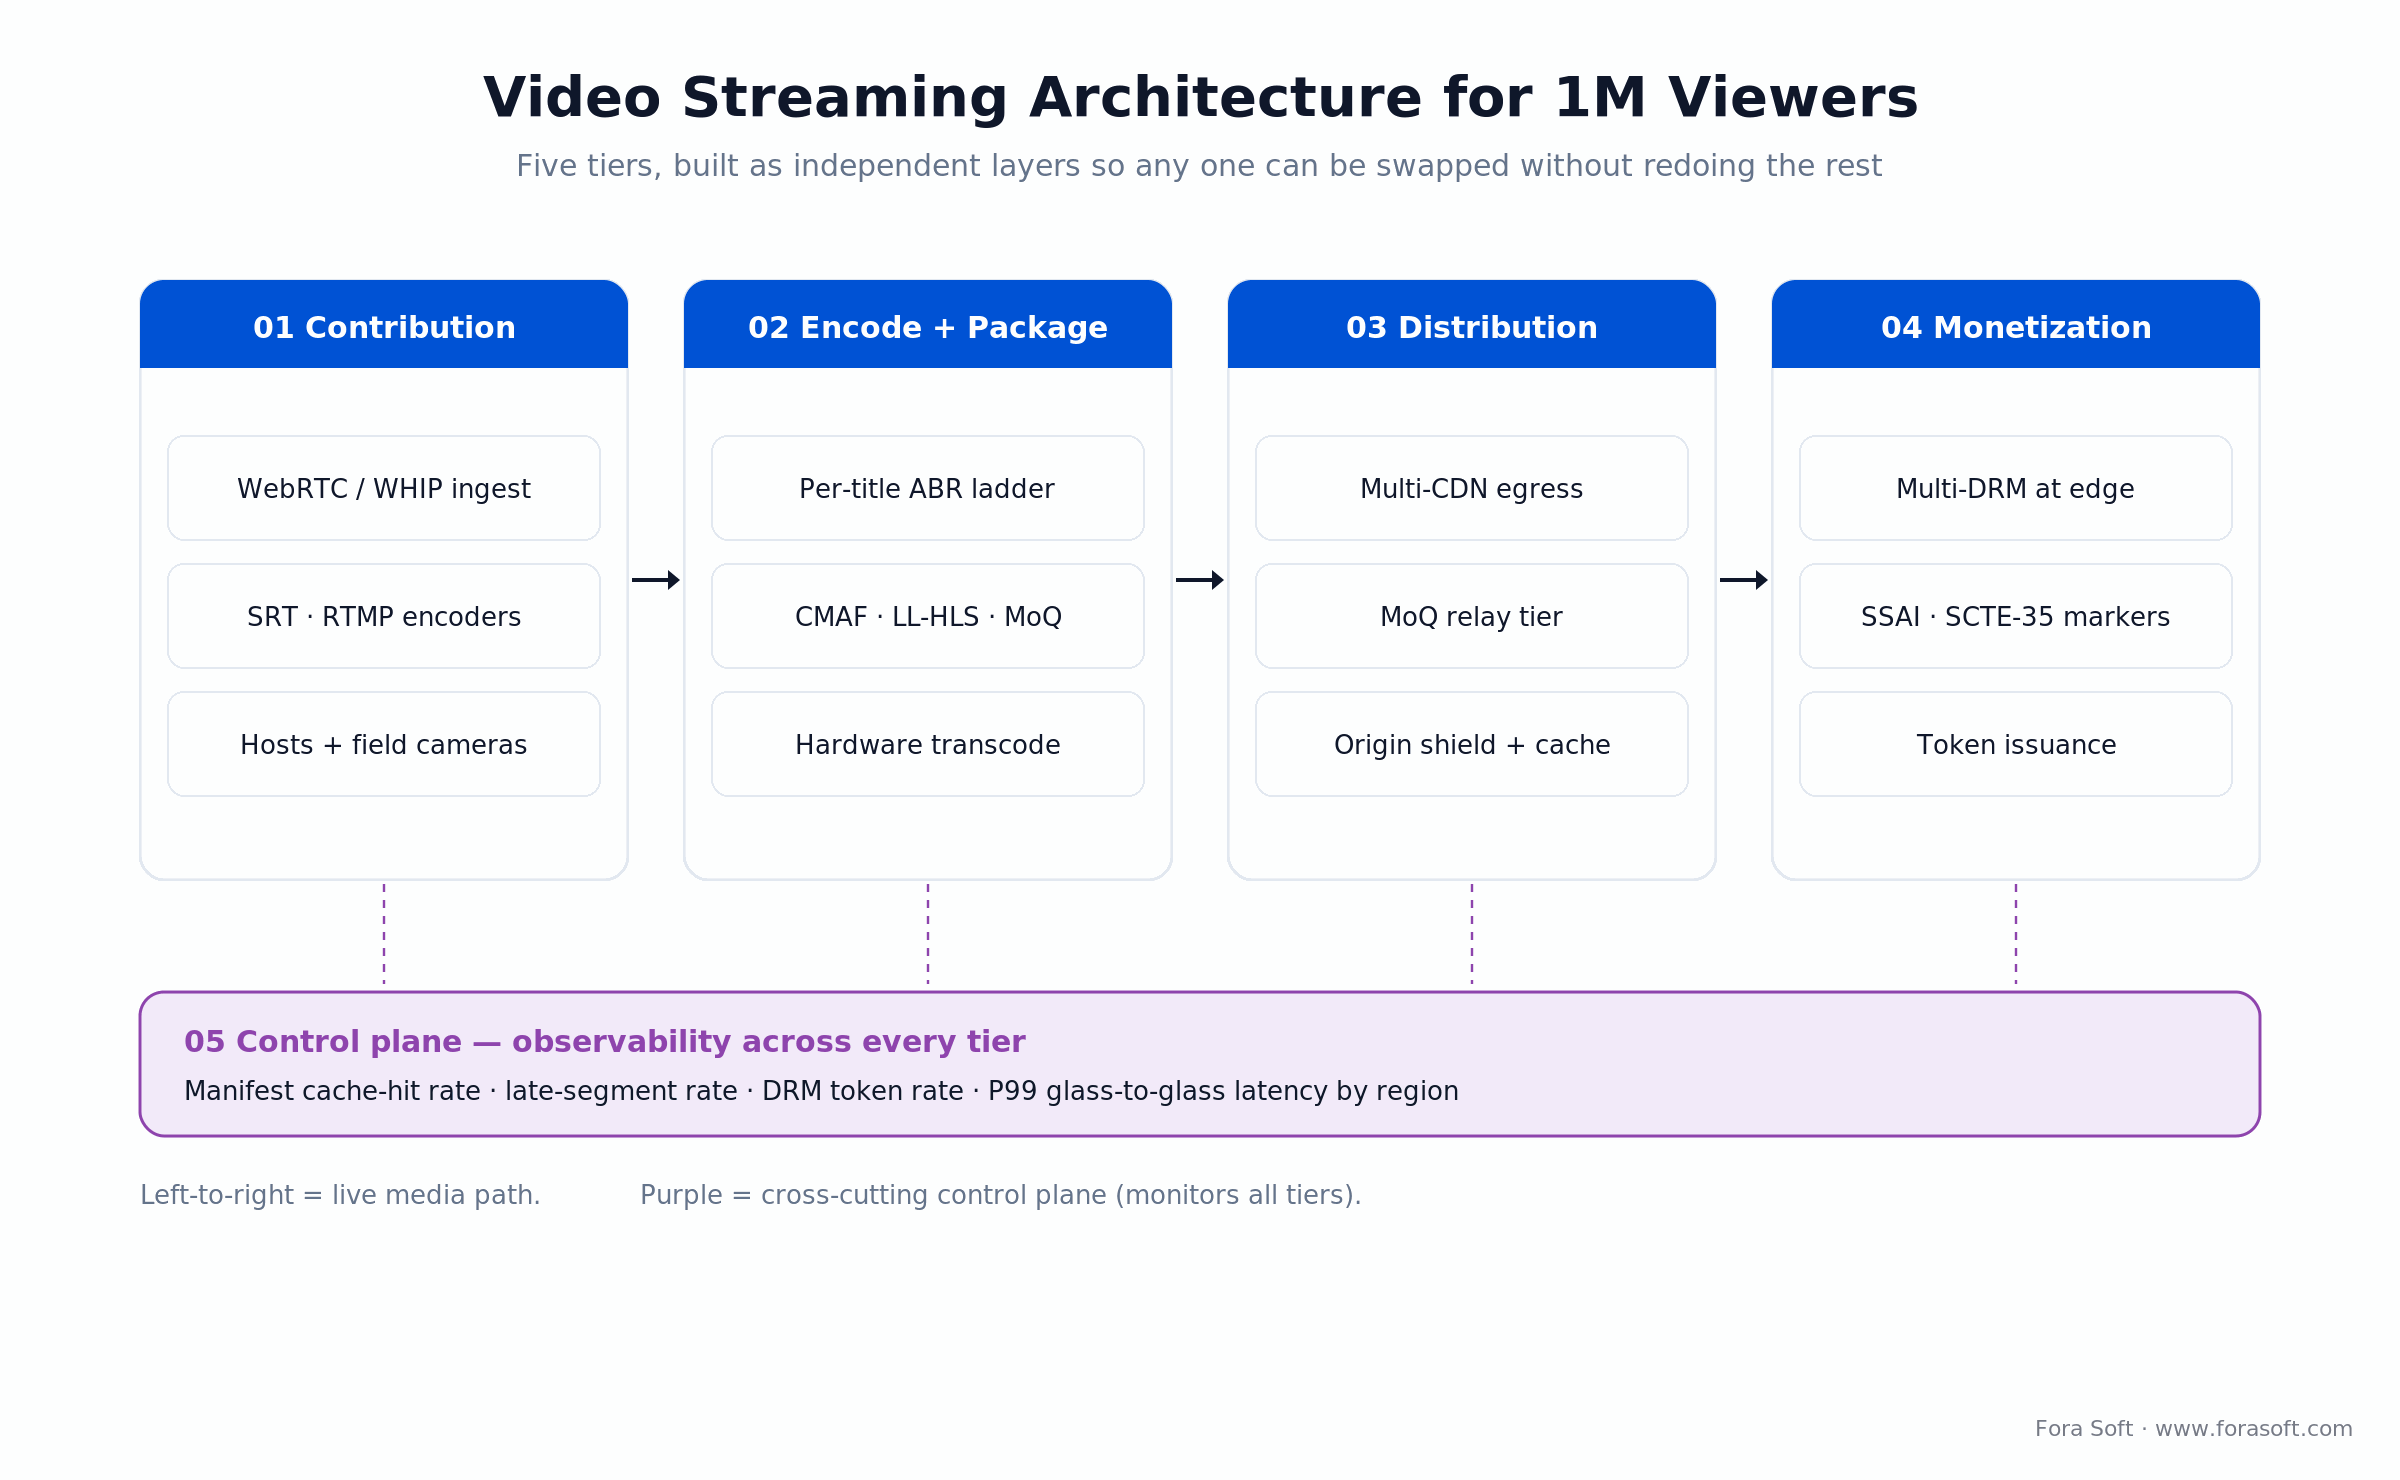Select the '02 Encode + Package' header

(928, 324)
